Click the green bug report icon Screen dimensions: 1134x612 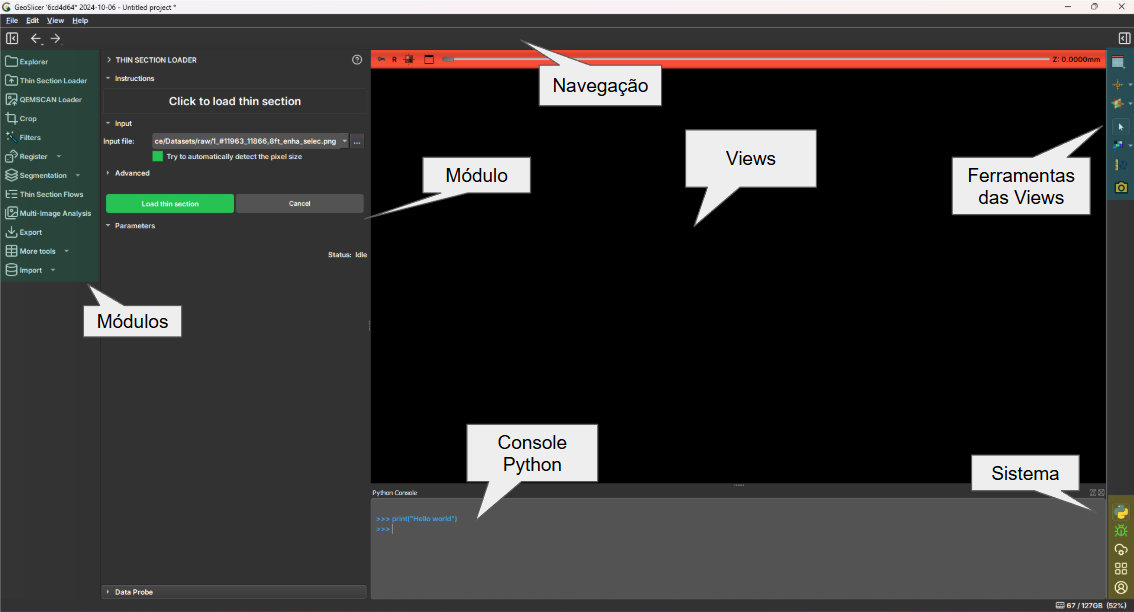point(1121,531)
